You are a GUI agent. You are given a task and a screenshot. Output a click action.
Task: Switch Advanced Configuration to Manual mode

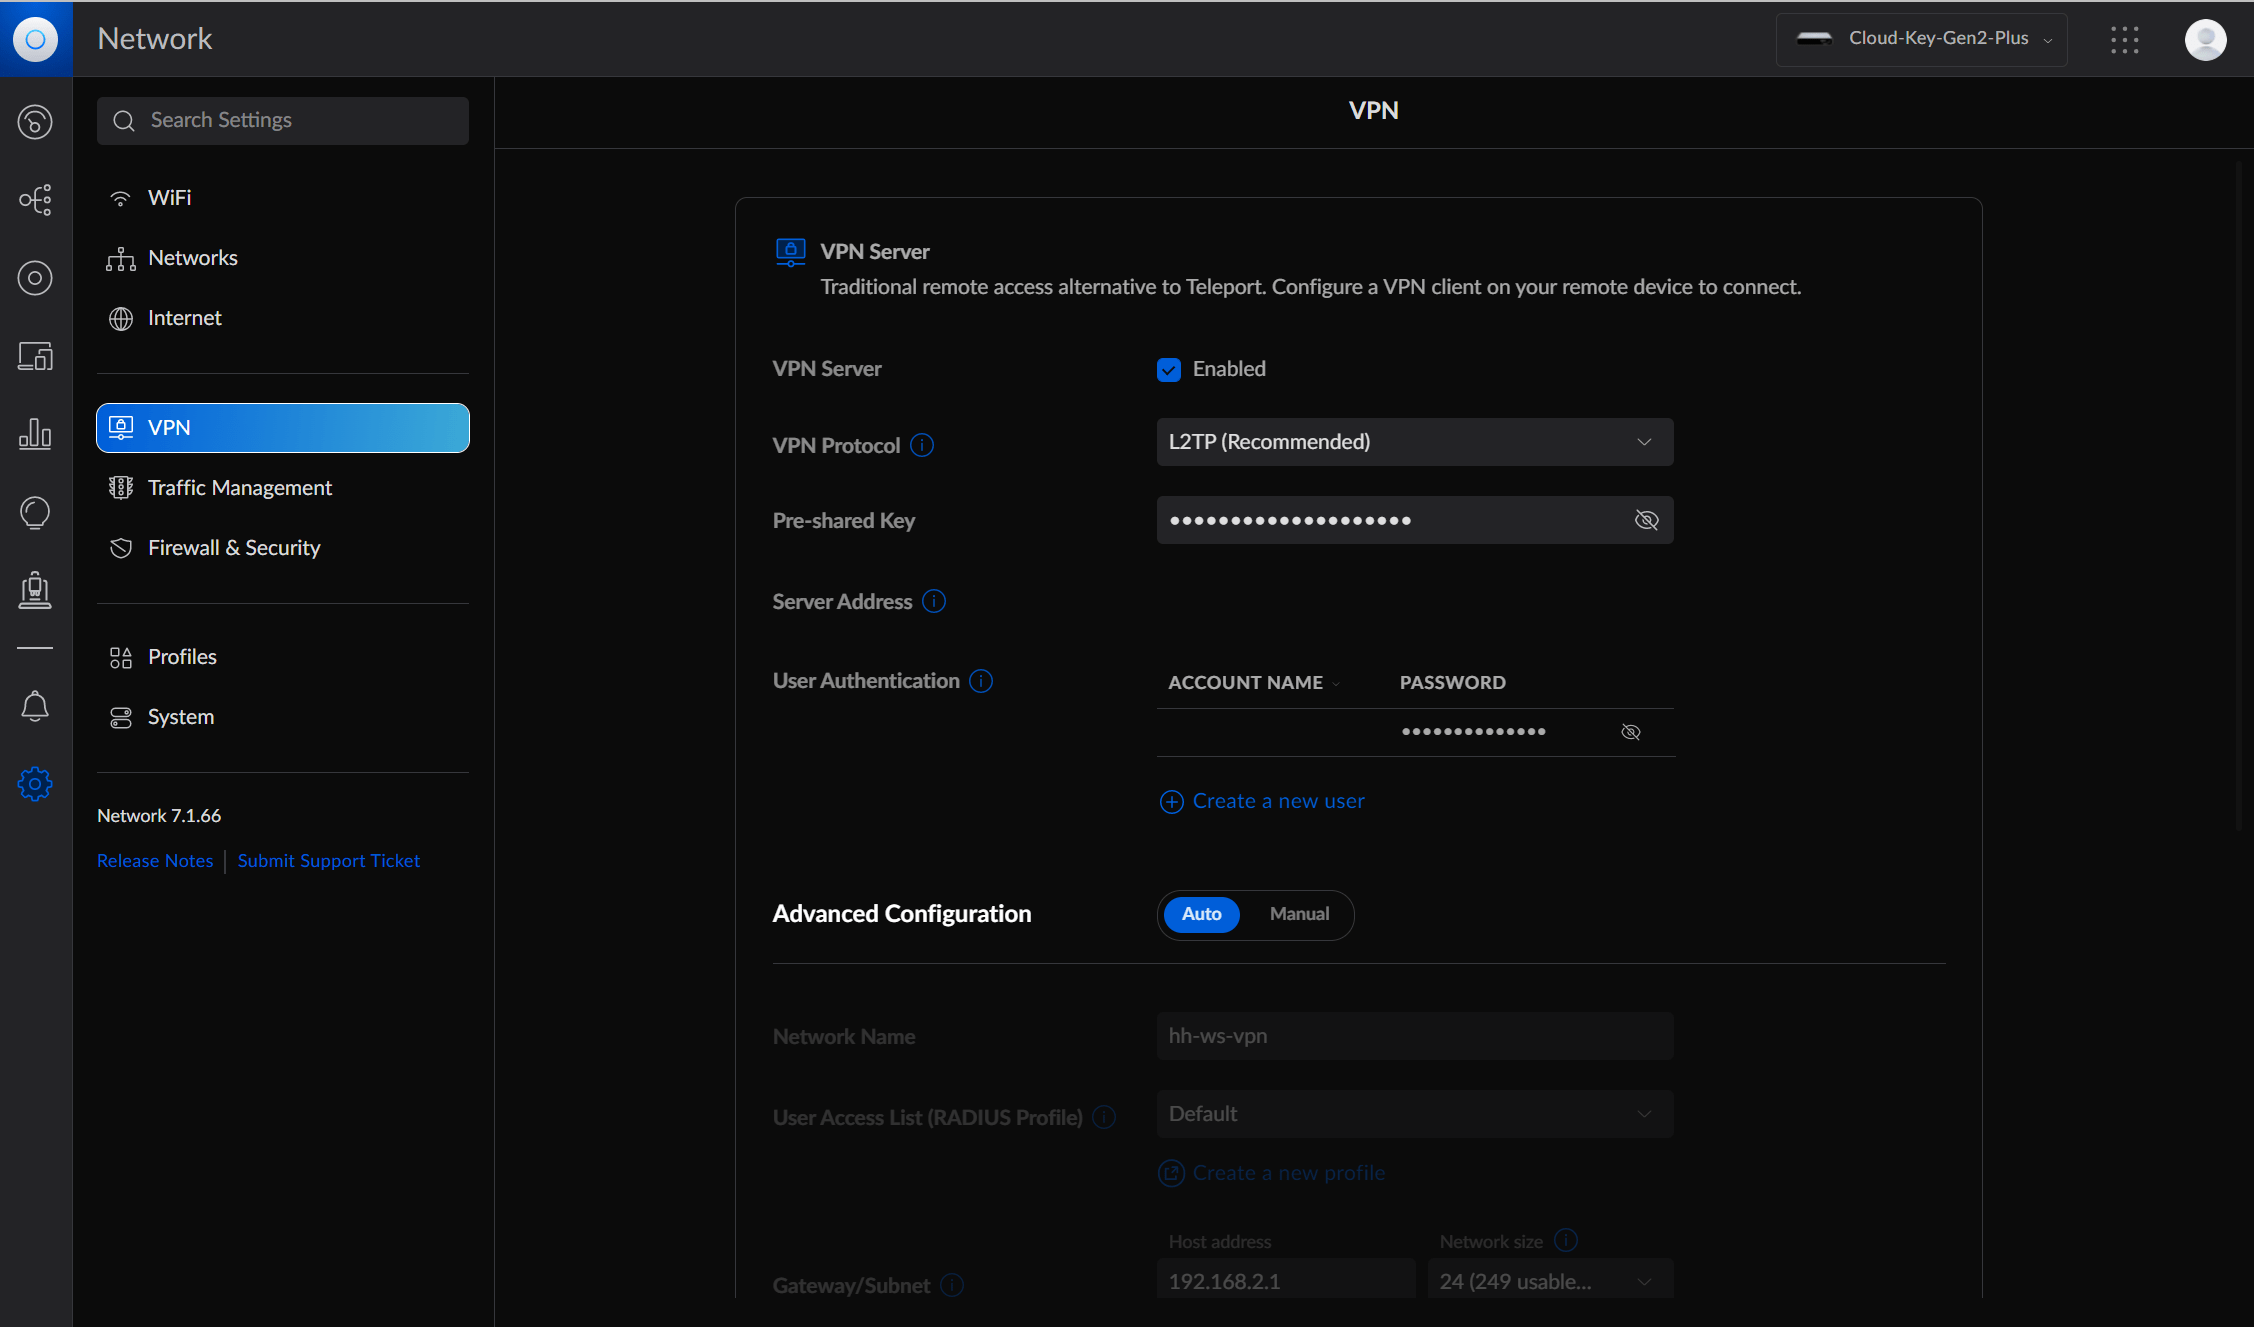(x=1298, y=913)
